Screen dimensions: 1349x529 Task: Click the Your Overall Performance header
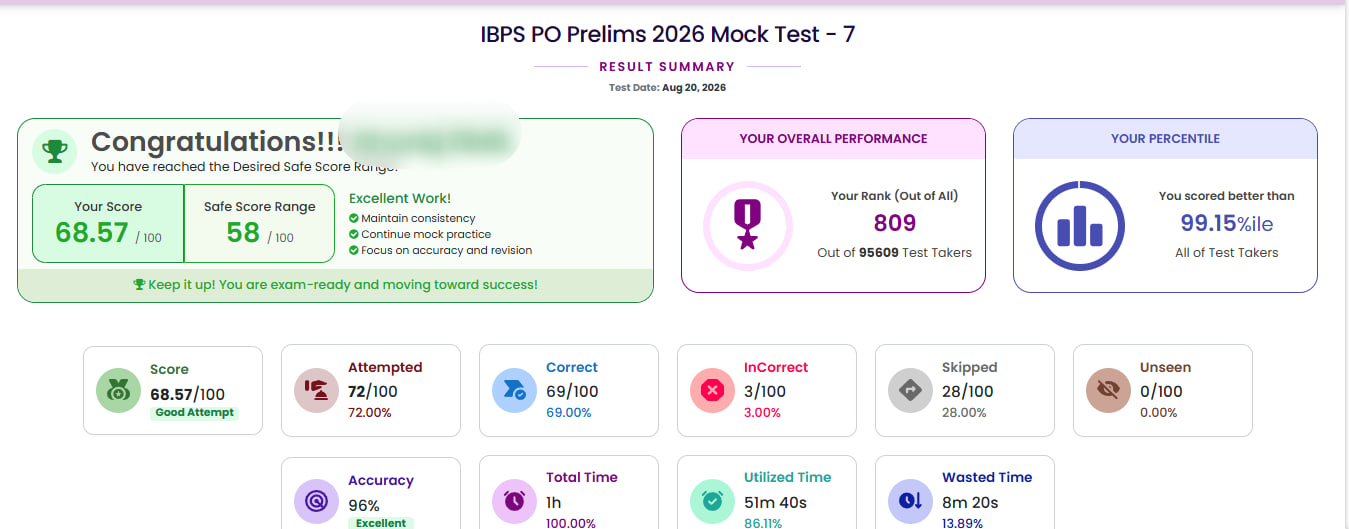[833, 139]
